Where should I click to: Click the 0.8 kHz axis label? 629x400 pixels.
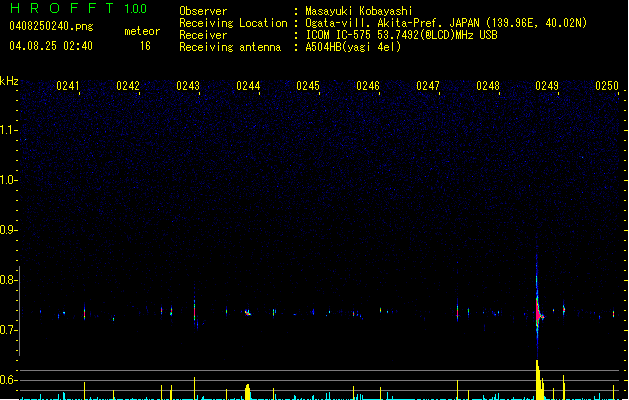click(x=8, y=280)
